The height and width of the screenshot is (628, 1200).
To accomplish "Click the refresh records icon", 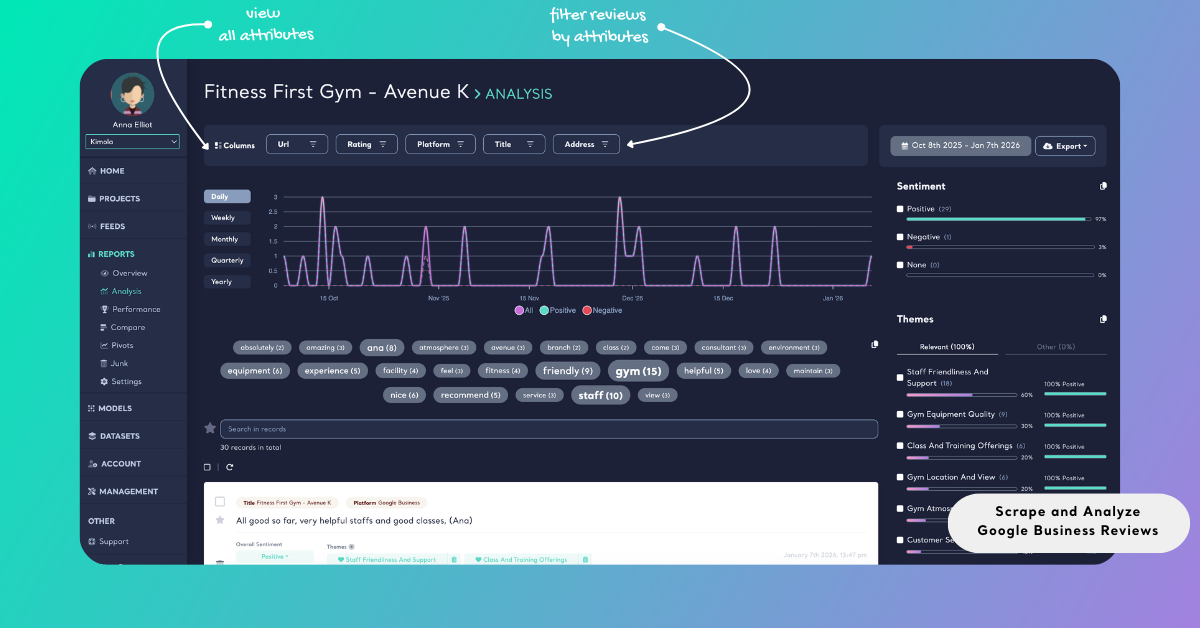I will coord(229,467).
